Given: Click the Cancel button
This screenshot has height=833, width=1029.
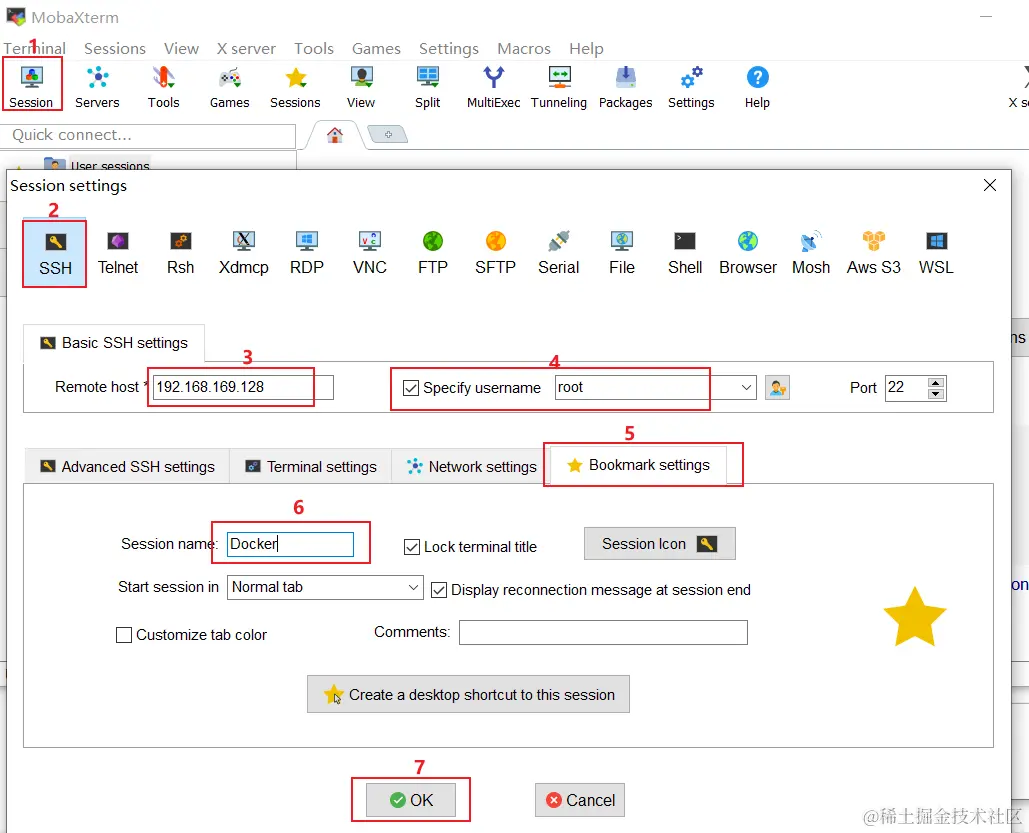Looking at the screenshot, I should pos(580,800).
